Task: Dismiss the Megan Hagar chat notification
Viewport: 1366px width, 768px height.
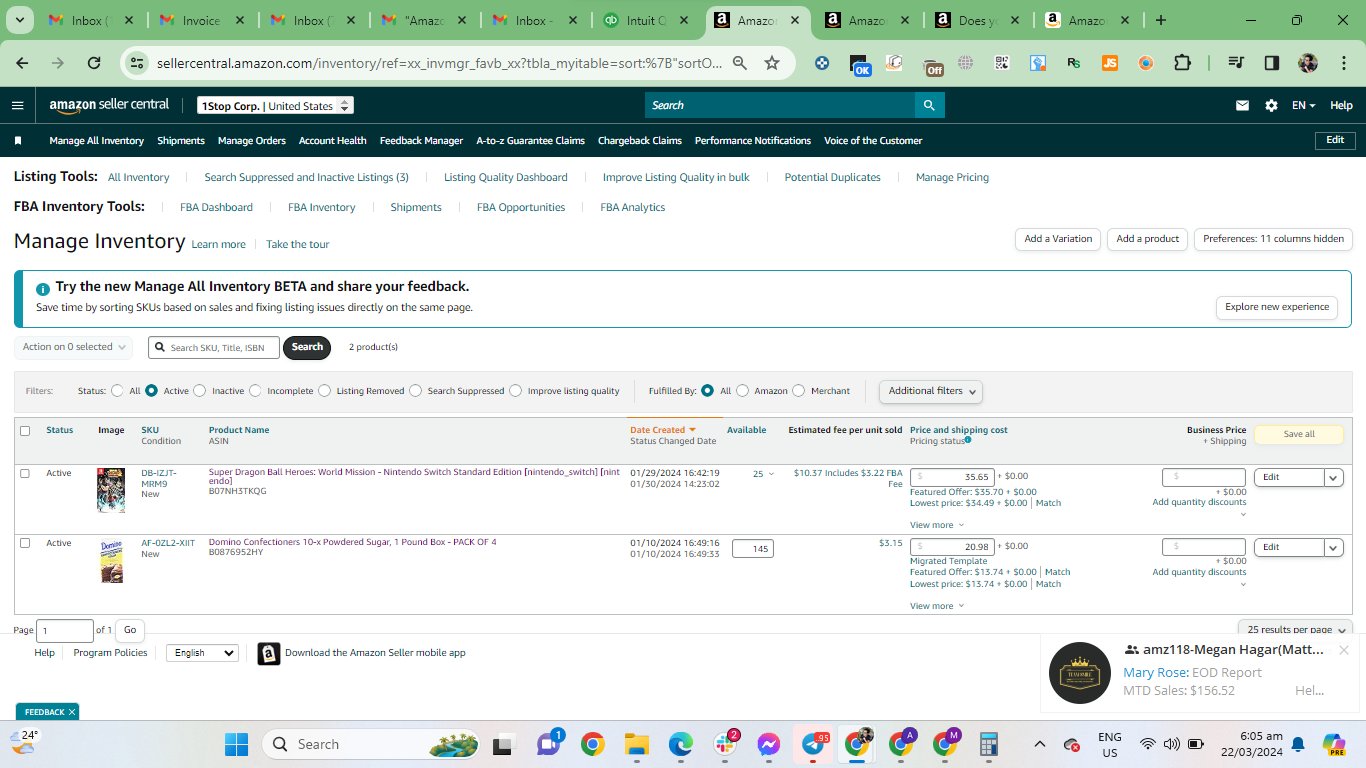Action: click(1344, 650)
